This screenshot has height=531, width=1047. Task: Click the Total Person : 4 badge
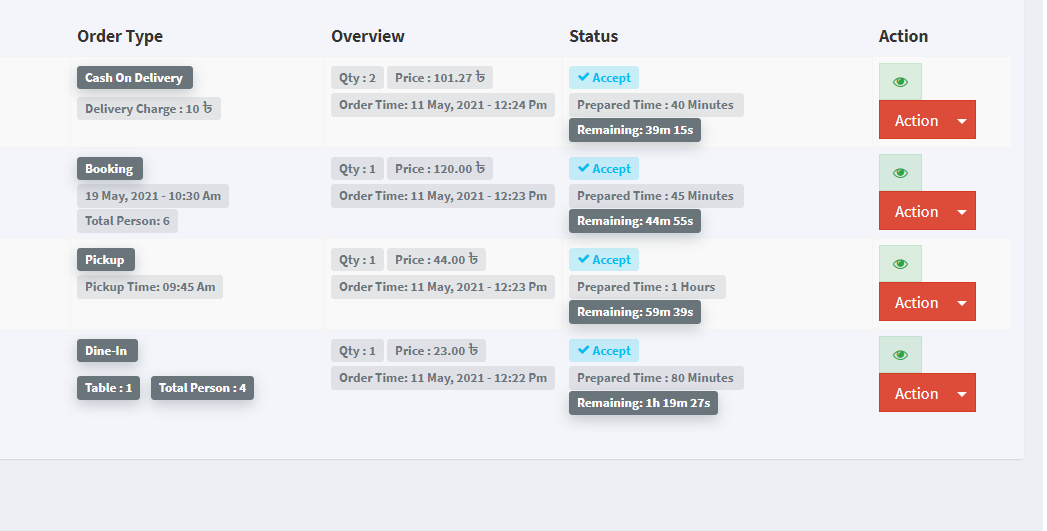click(202, 388)
